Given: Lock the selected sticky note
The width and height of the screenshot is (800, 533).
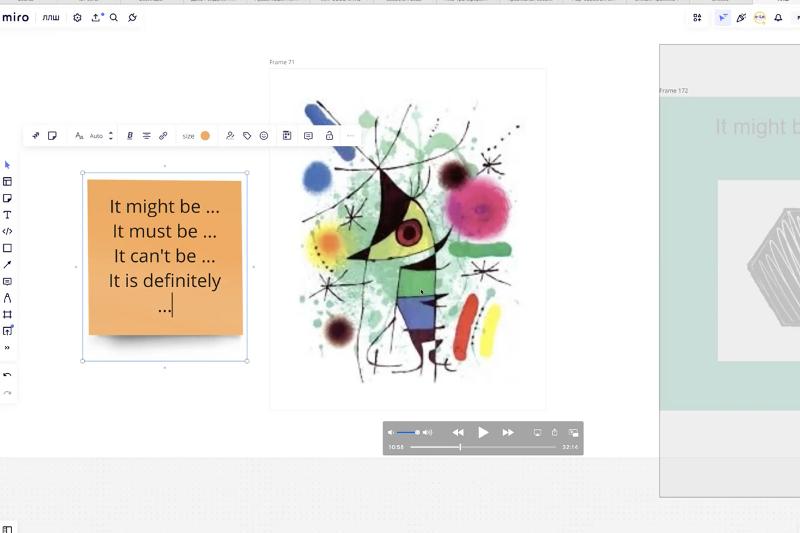Looking at the screenshot, I should click(329, 136).
